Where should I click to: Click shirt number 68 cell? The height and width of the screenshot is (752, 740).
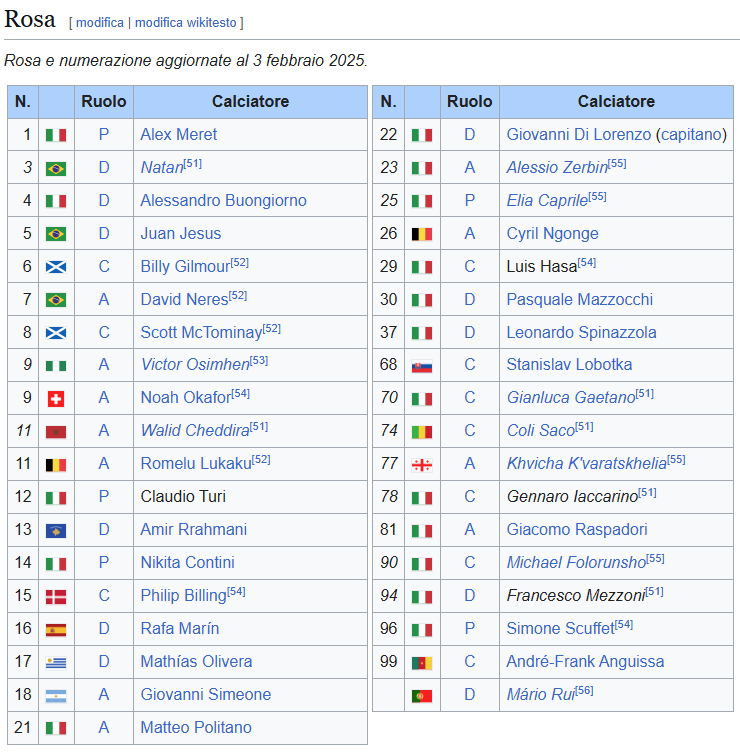(388, 364)
